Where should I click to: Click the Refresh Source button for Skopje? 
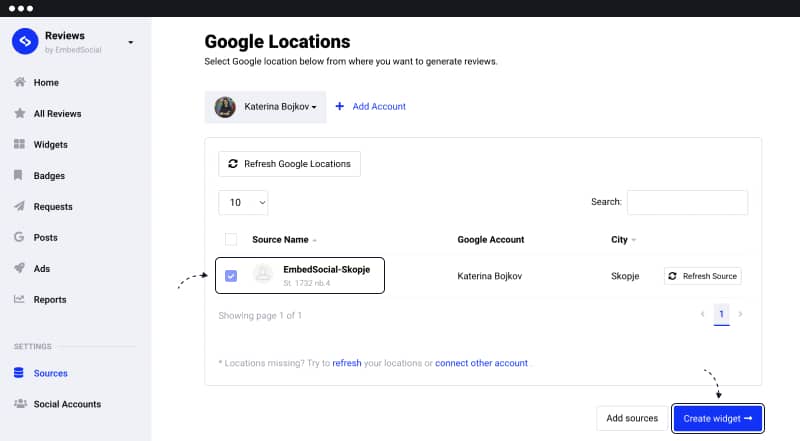pos(703,276)
